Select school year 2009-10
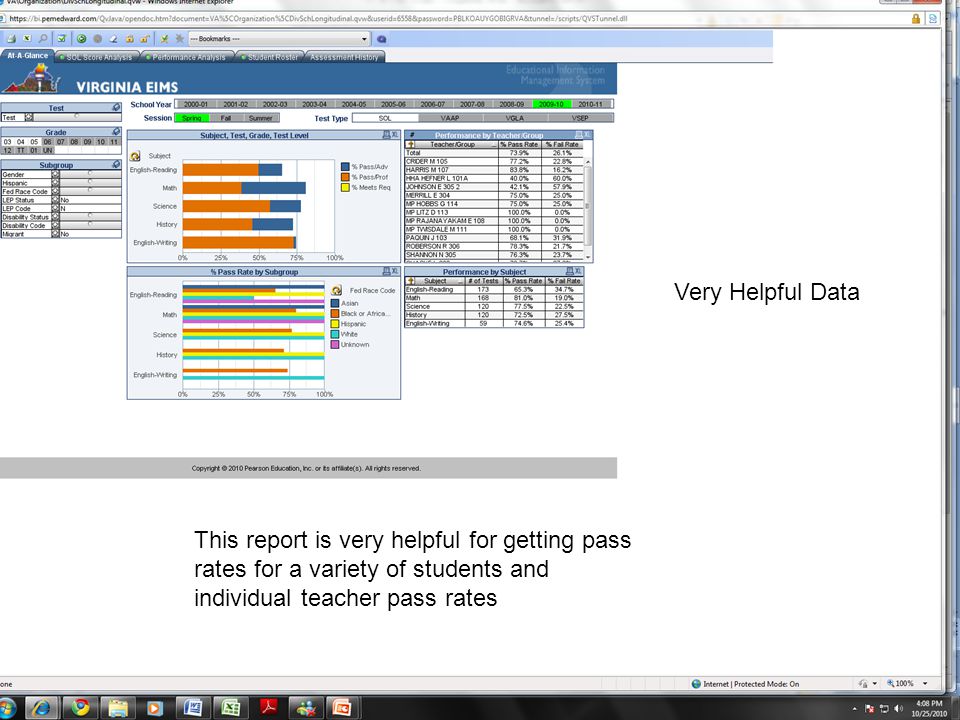 (x=551, y=105)
